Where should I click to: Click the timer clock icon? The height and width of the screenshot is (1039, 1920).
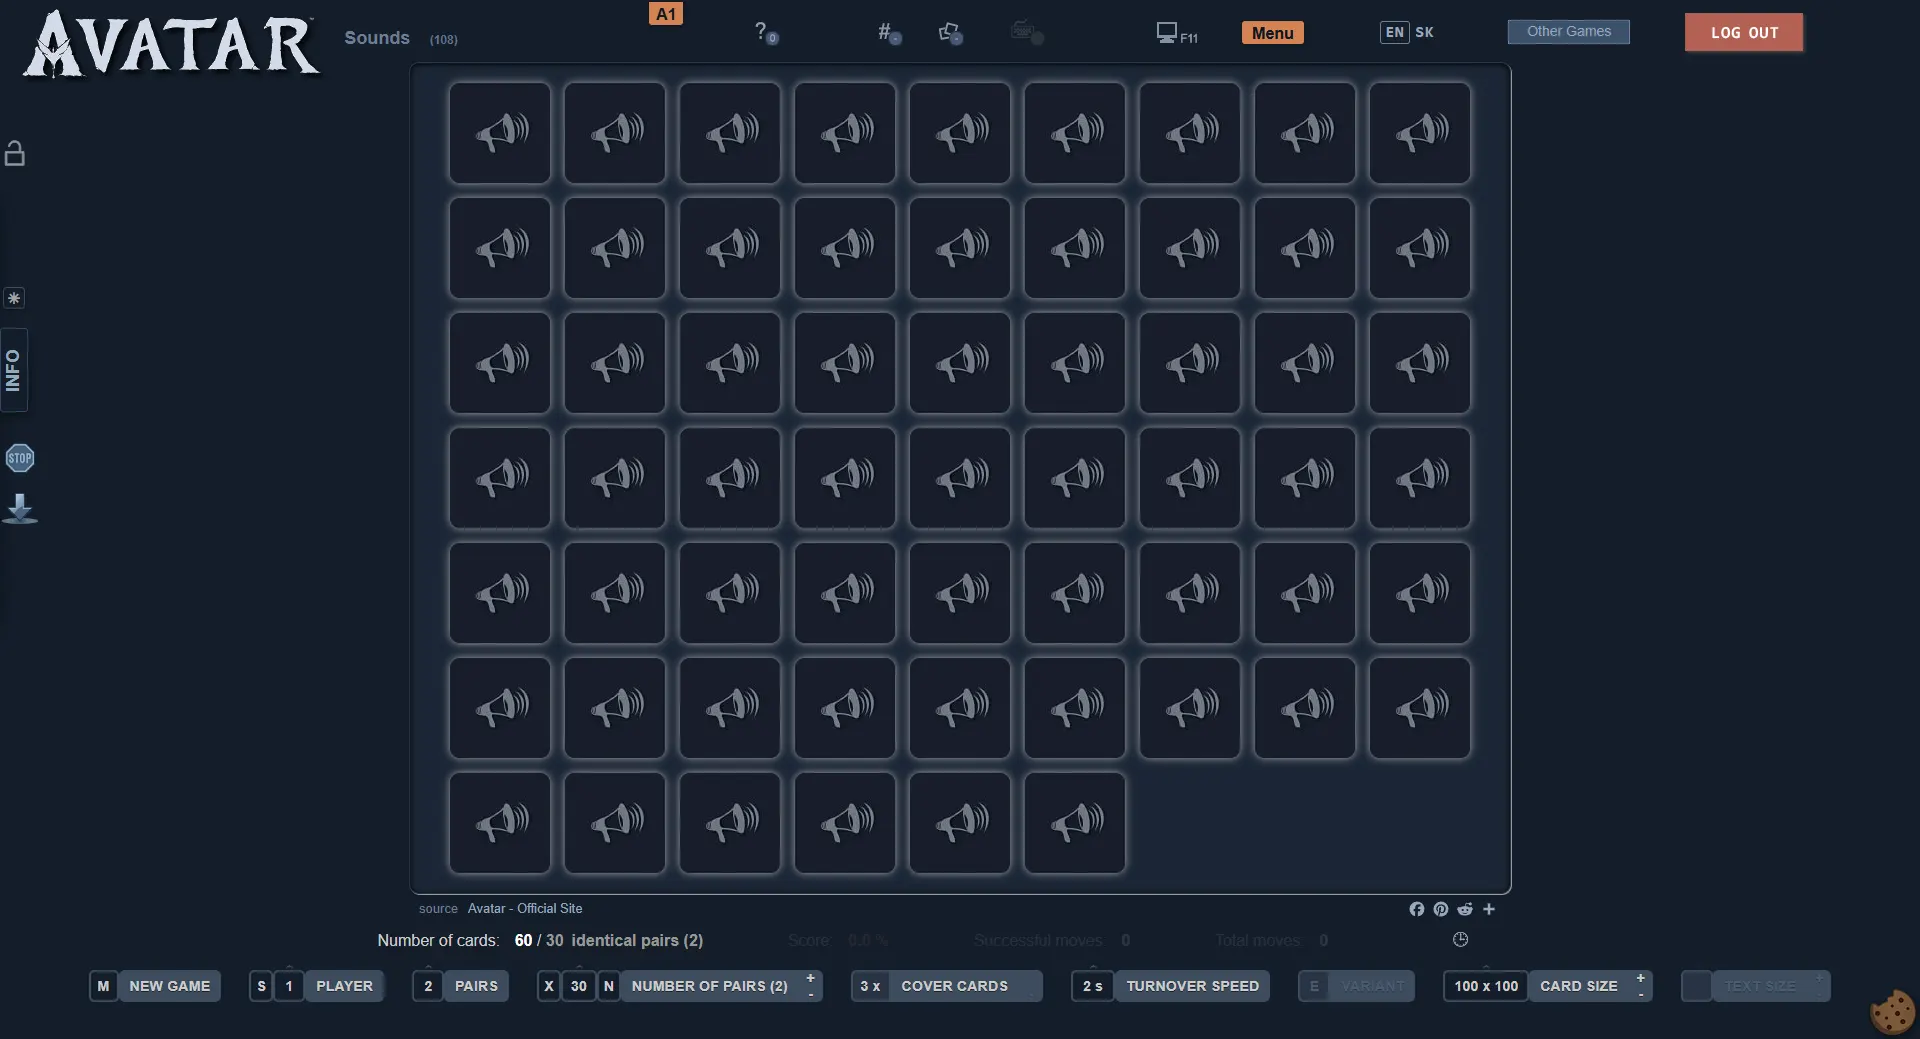tap(1460, 940)
